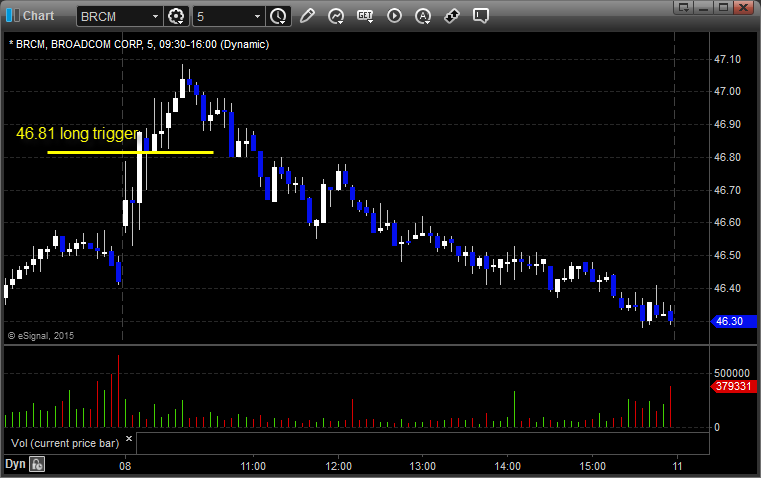Click the 46.81 long trigger label
The image size is (761, 478).
pos(78,132)
